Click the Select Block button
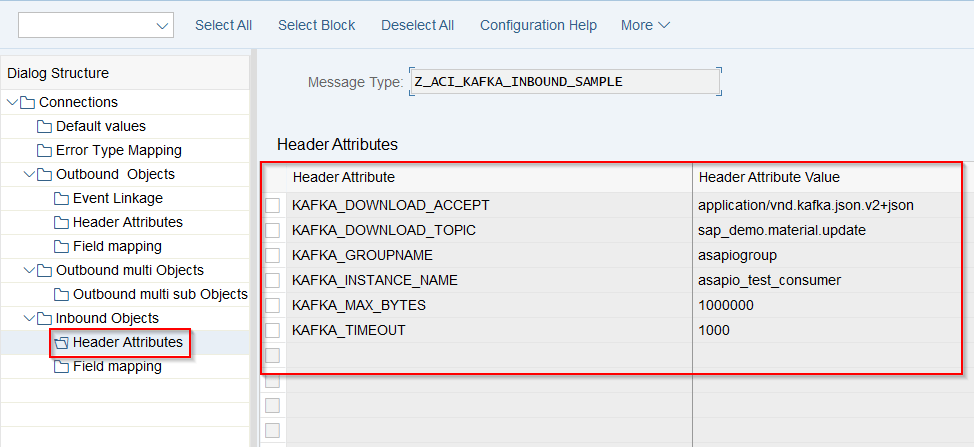Screen dimensions: 974x447 point(317,25)
